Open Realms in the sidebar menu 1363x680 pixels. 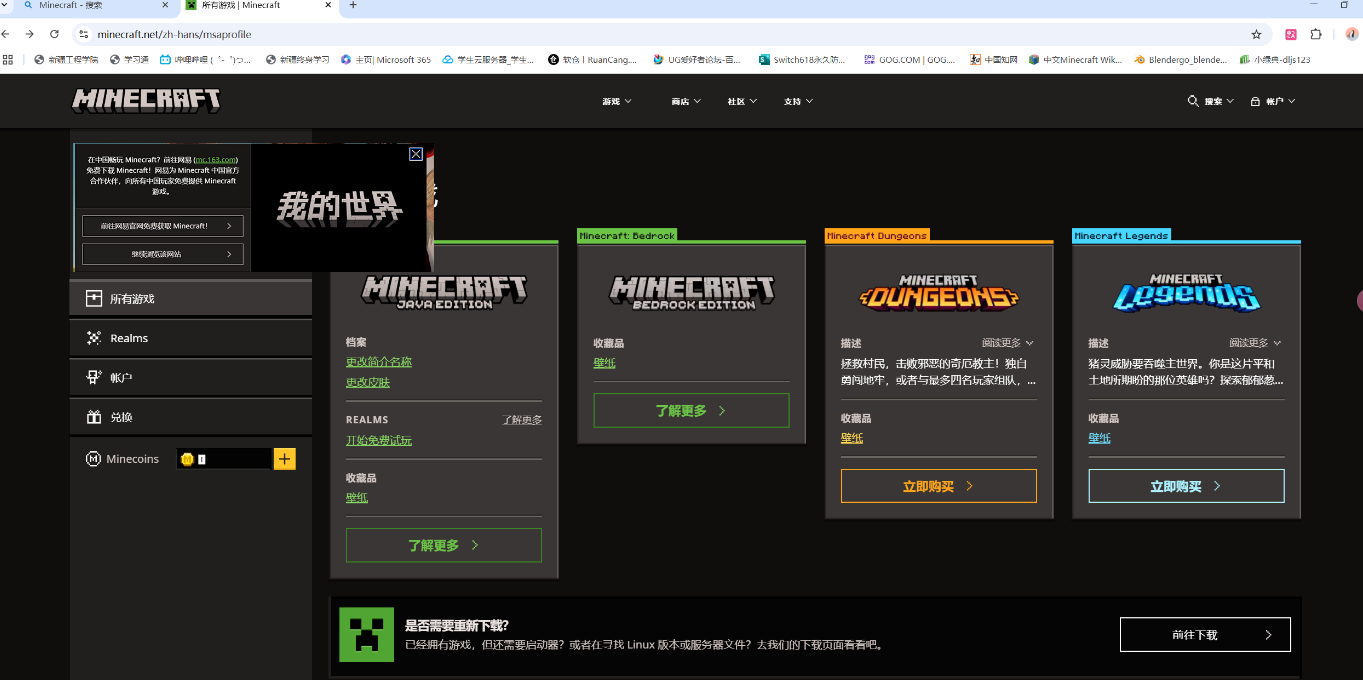click(191, 338)
